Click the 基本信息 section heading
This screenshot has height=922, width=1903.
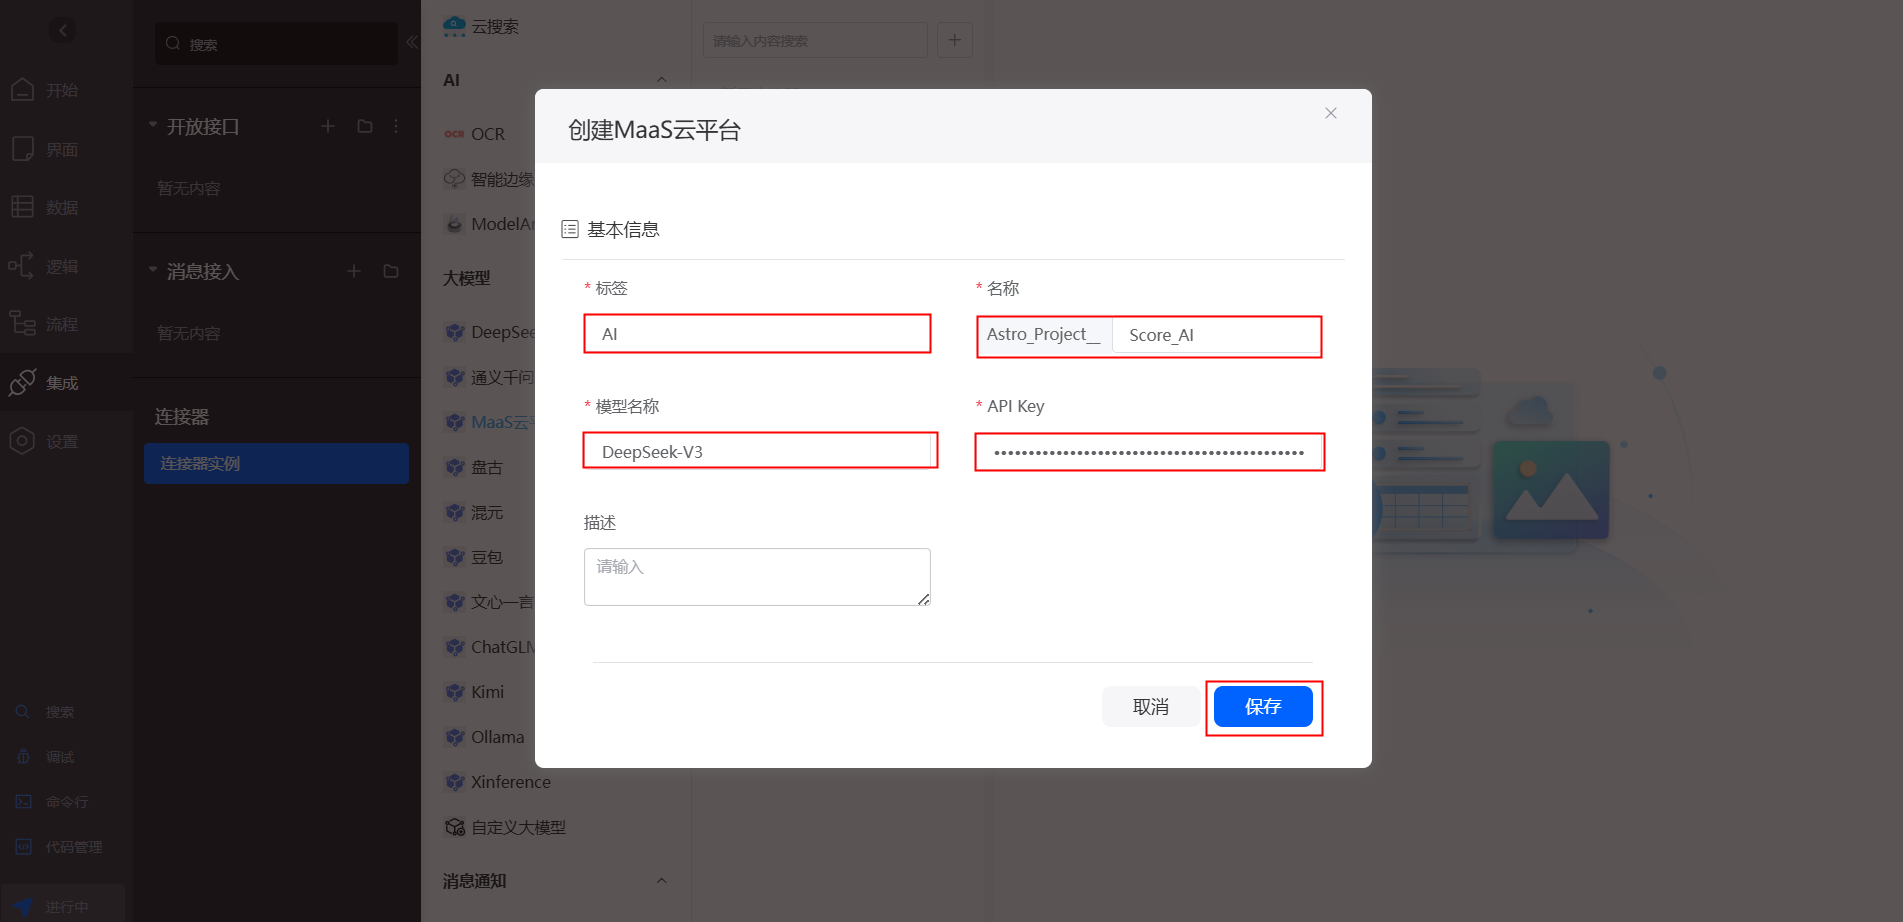[x=623, y=229]
